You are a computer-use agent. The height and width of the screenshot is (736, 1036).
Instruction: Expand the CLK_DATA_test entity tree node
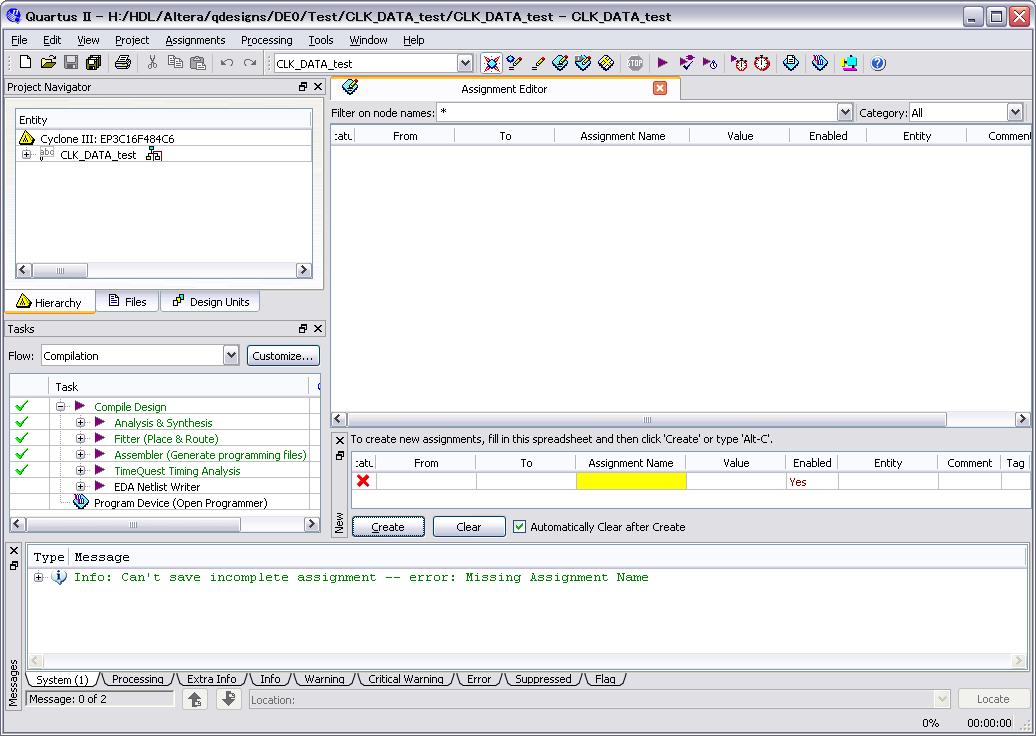(x=27, y=155)
